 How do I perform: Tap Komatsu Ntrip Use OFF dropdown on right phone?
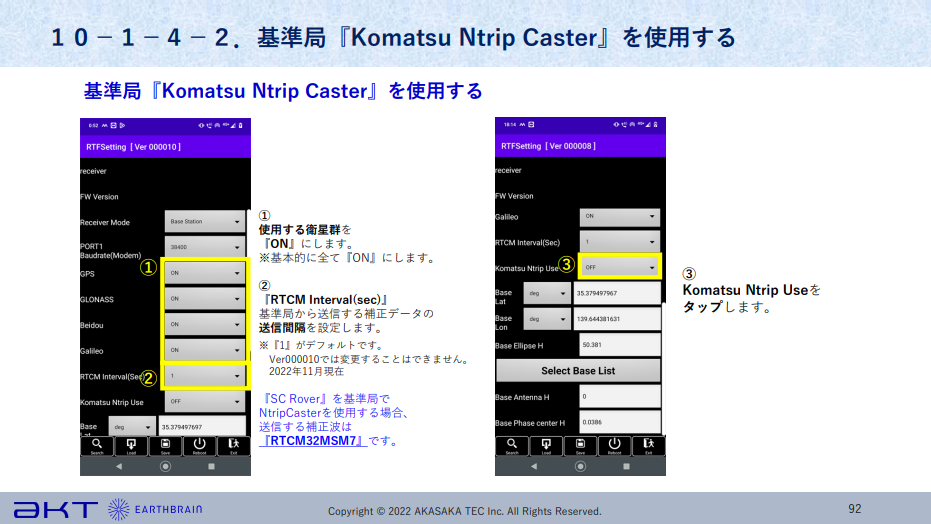pos(620,267)
